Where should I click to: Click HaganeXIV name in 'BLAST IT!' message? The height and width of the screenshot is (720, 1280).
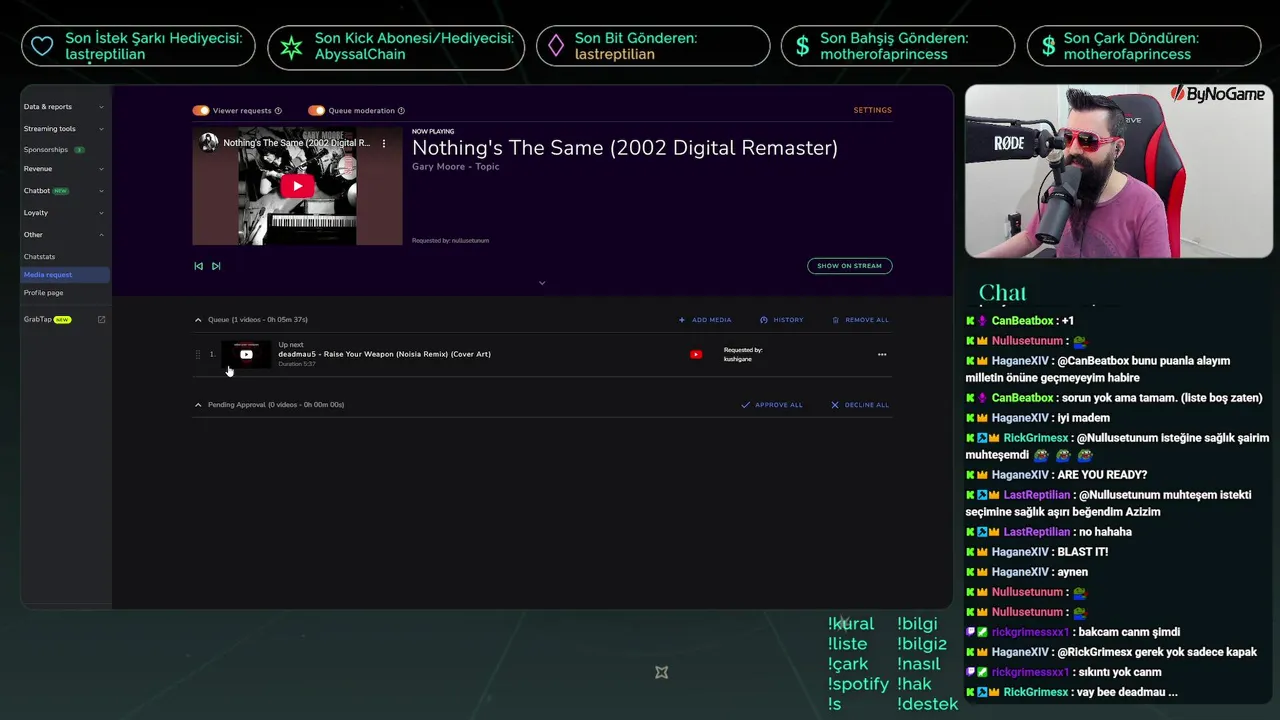coord(1020,552)
